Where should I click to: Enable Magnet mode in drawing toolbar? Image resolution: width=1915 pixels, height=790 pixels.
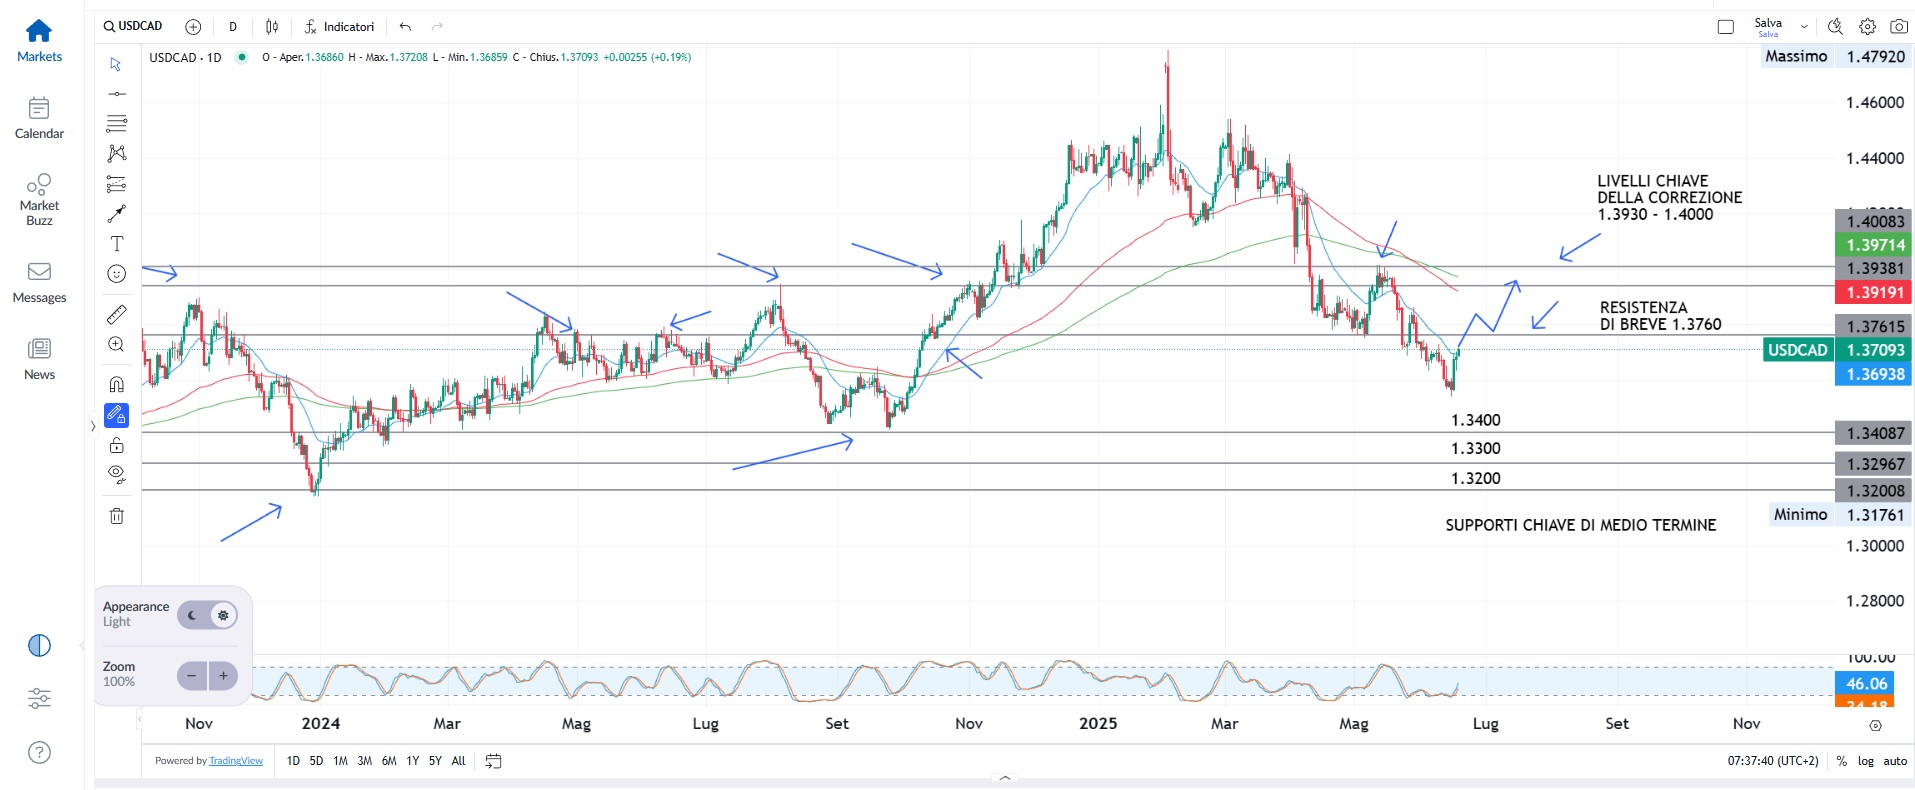(117, 385)
